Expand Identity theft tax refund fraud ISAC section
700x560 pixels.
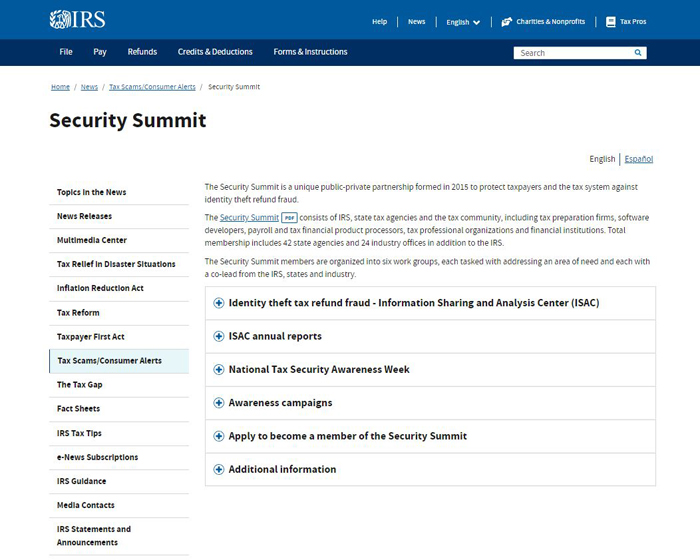430,303
